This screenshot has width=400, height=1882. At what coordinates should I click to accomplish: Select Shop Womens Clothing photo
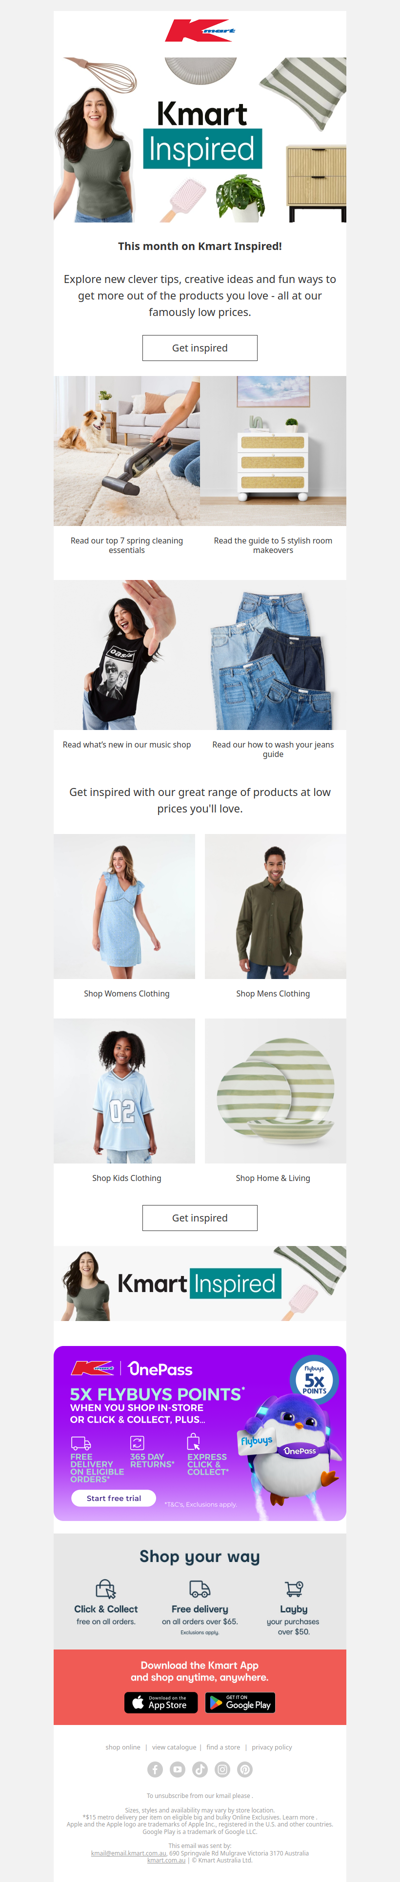tap(124, 906)
